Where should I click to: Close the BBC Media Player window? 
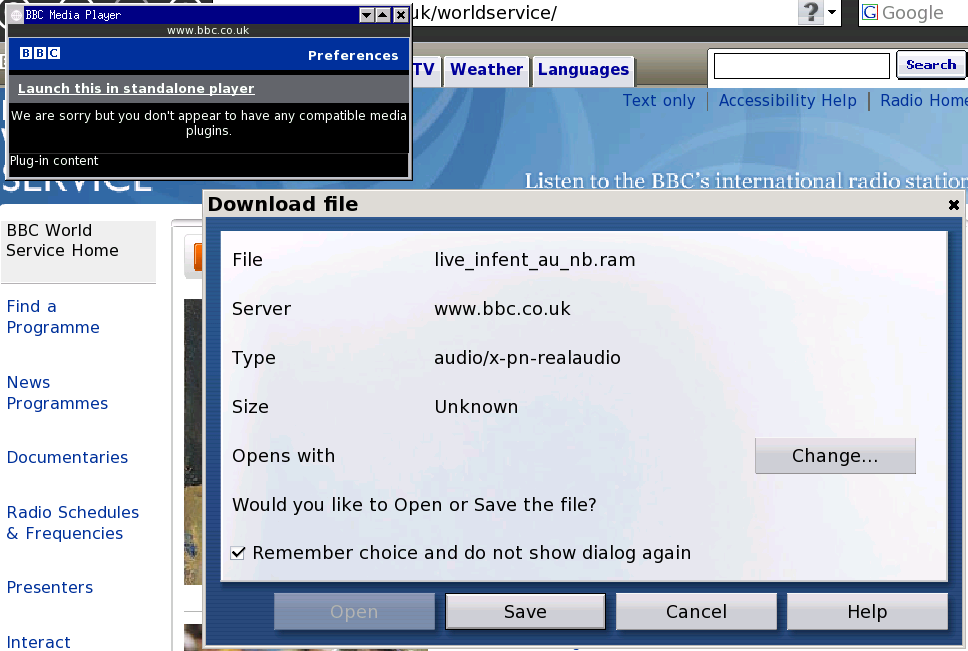coord(400,15)
